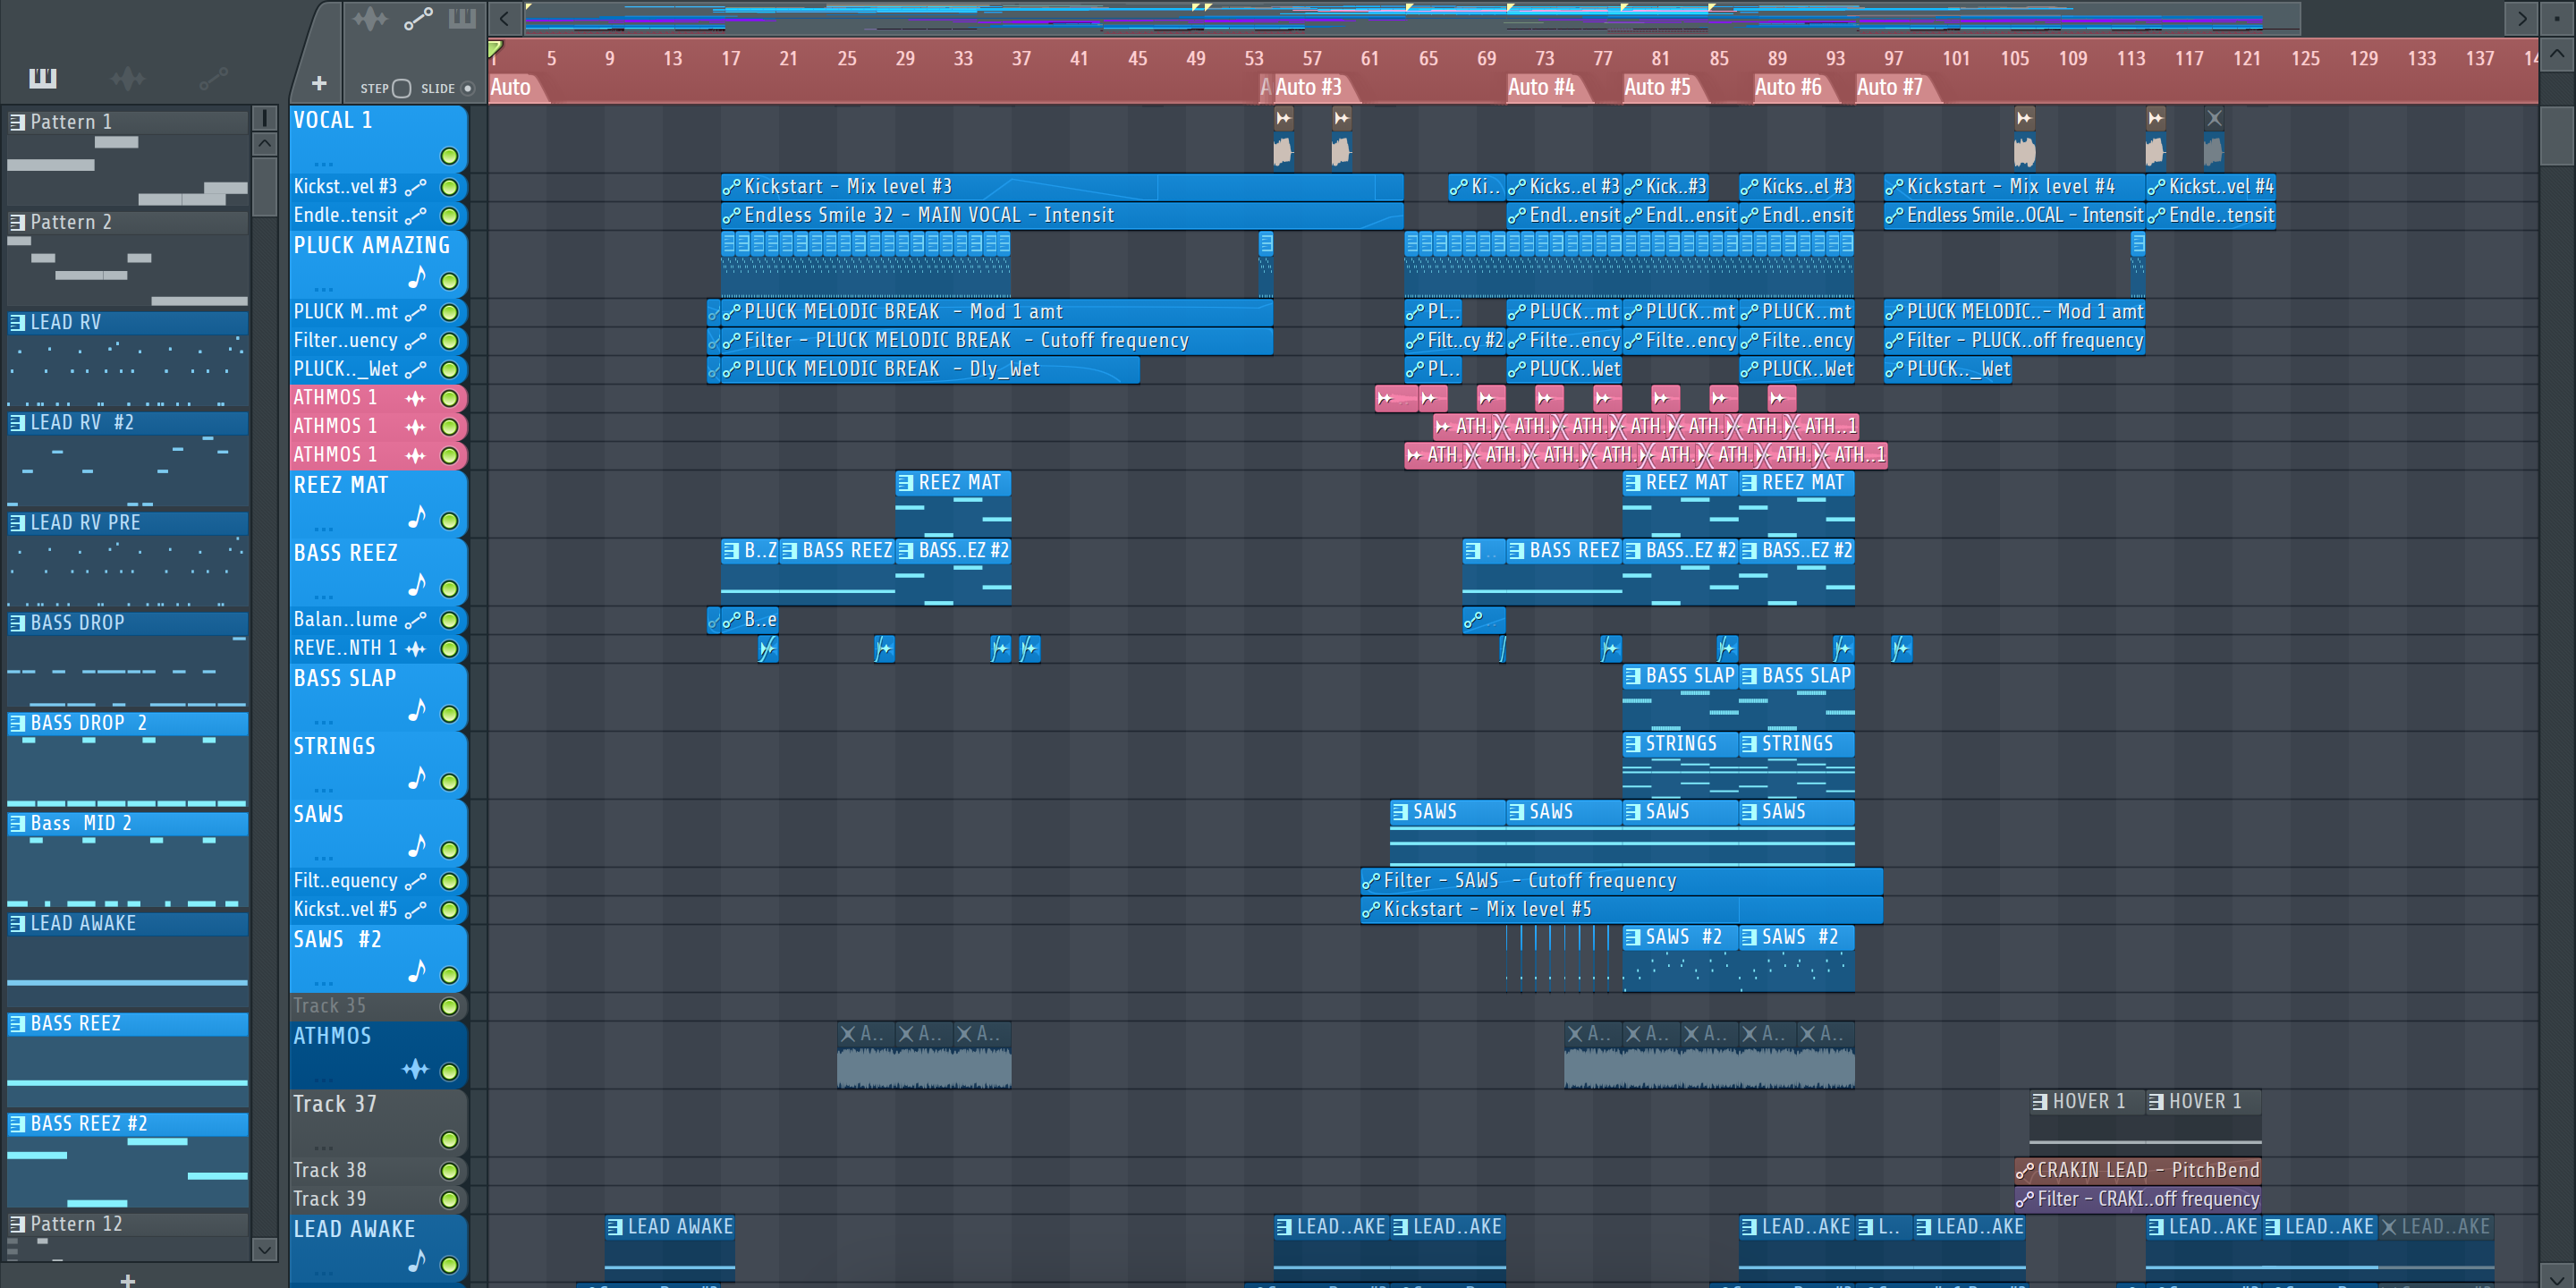
Task: Select the automation clip focus icon in playlist header
Action: 418,18
